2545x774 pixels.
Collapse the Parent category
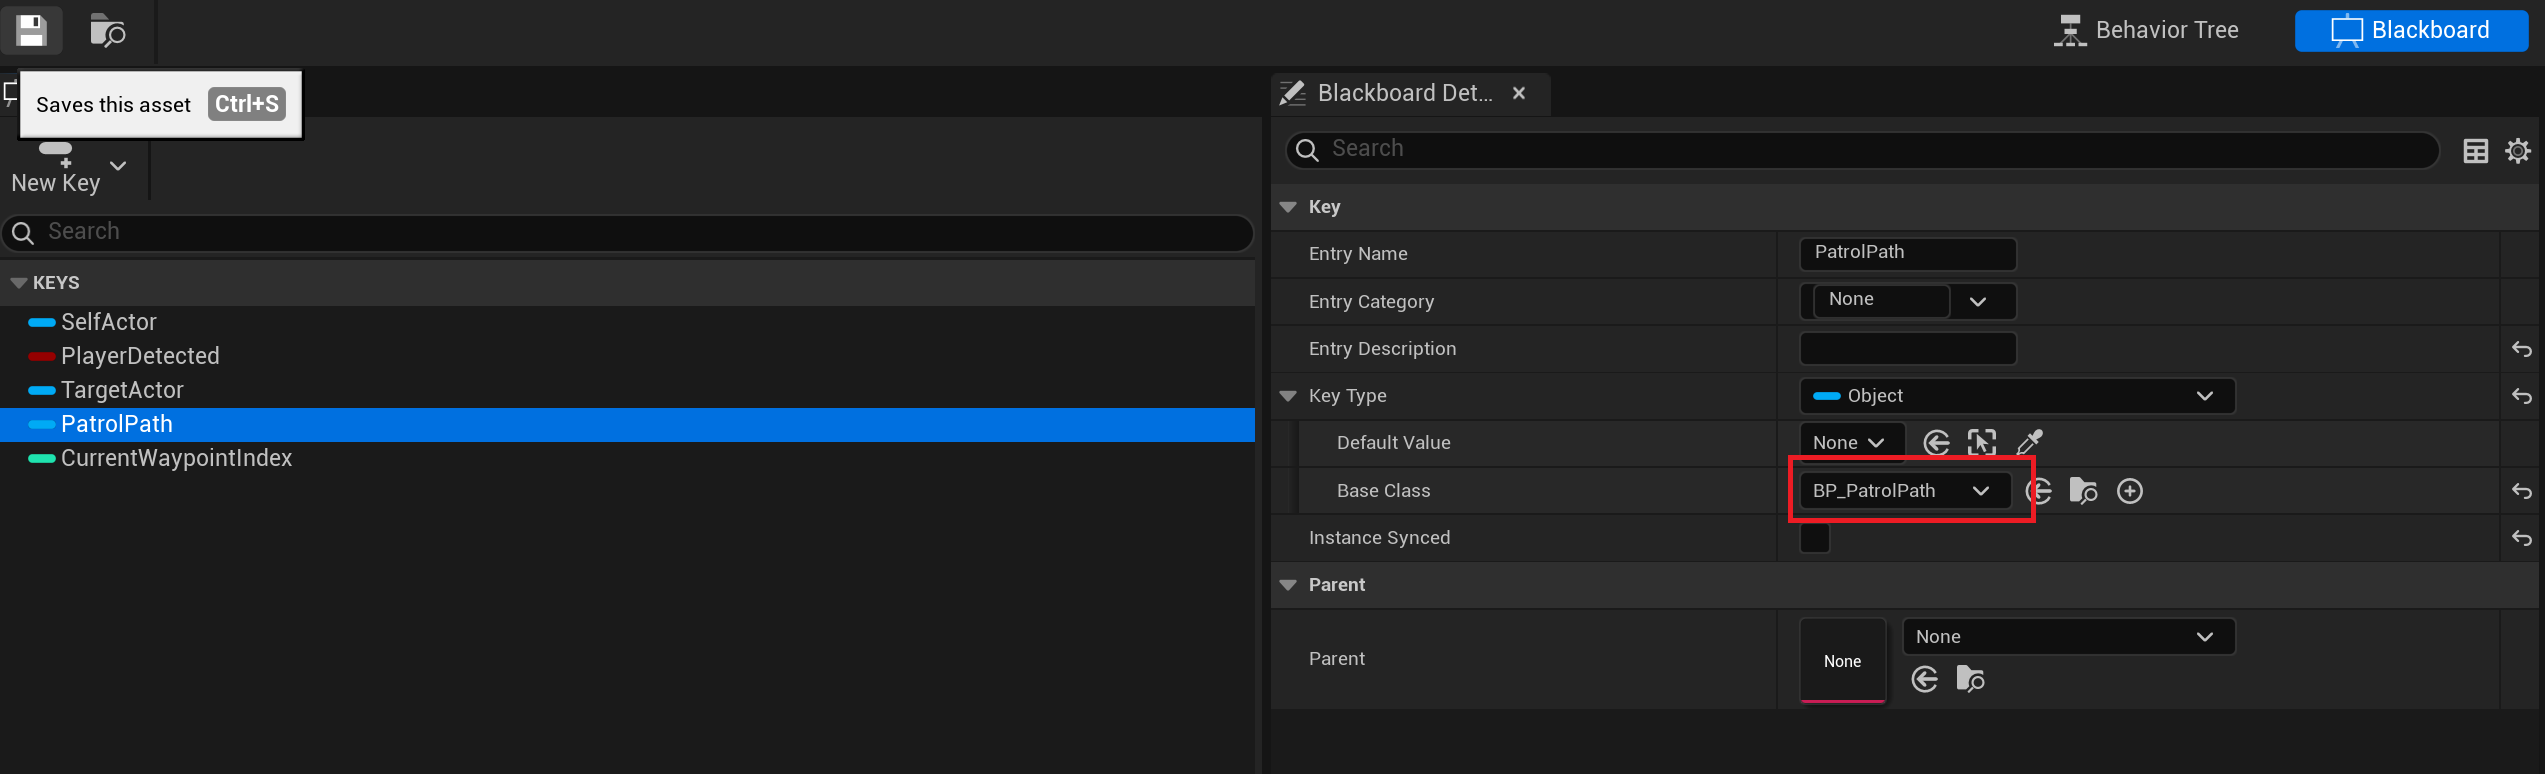pyautogui.click(x=1288, y=585)
